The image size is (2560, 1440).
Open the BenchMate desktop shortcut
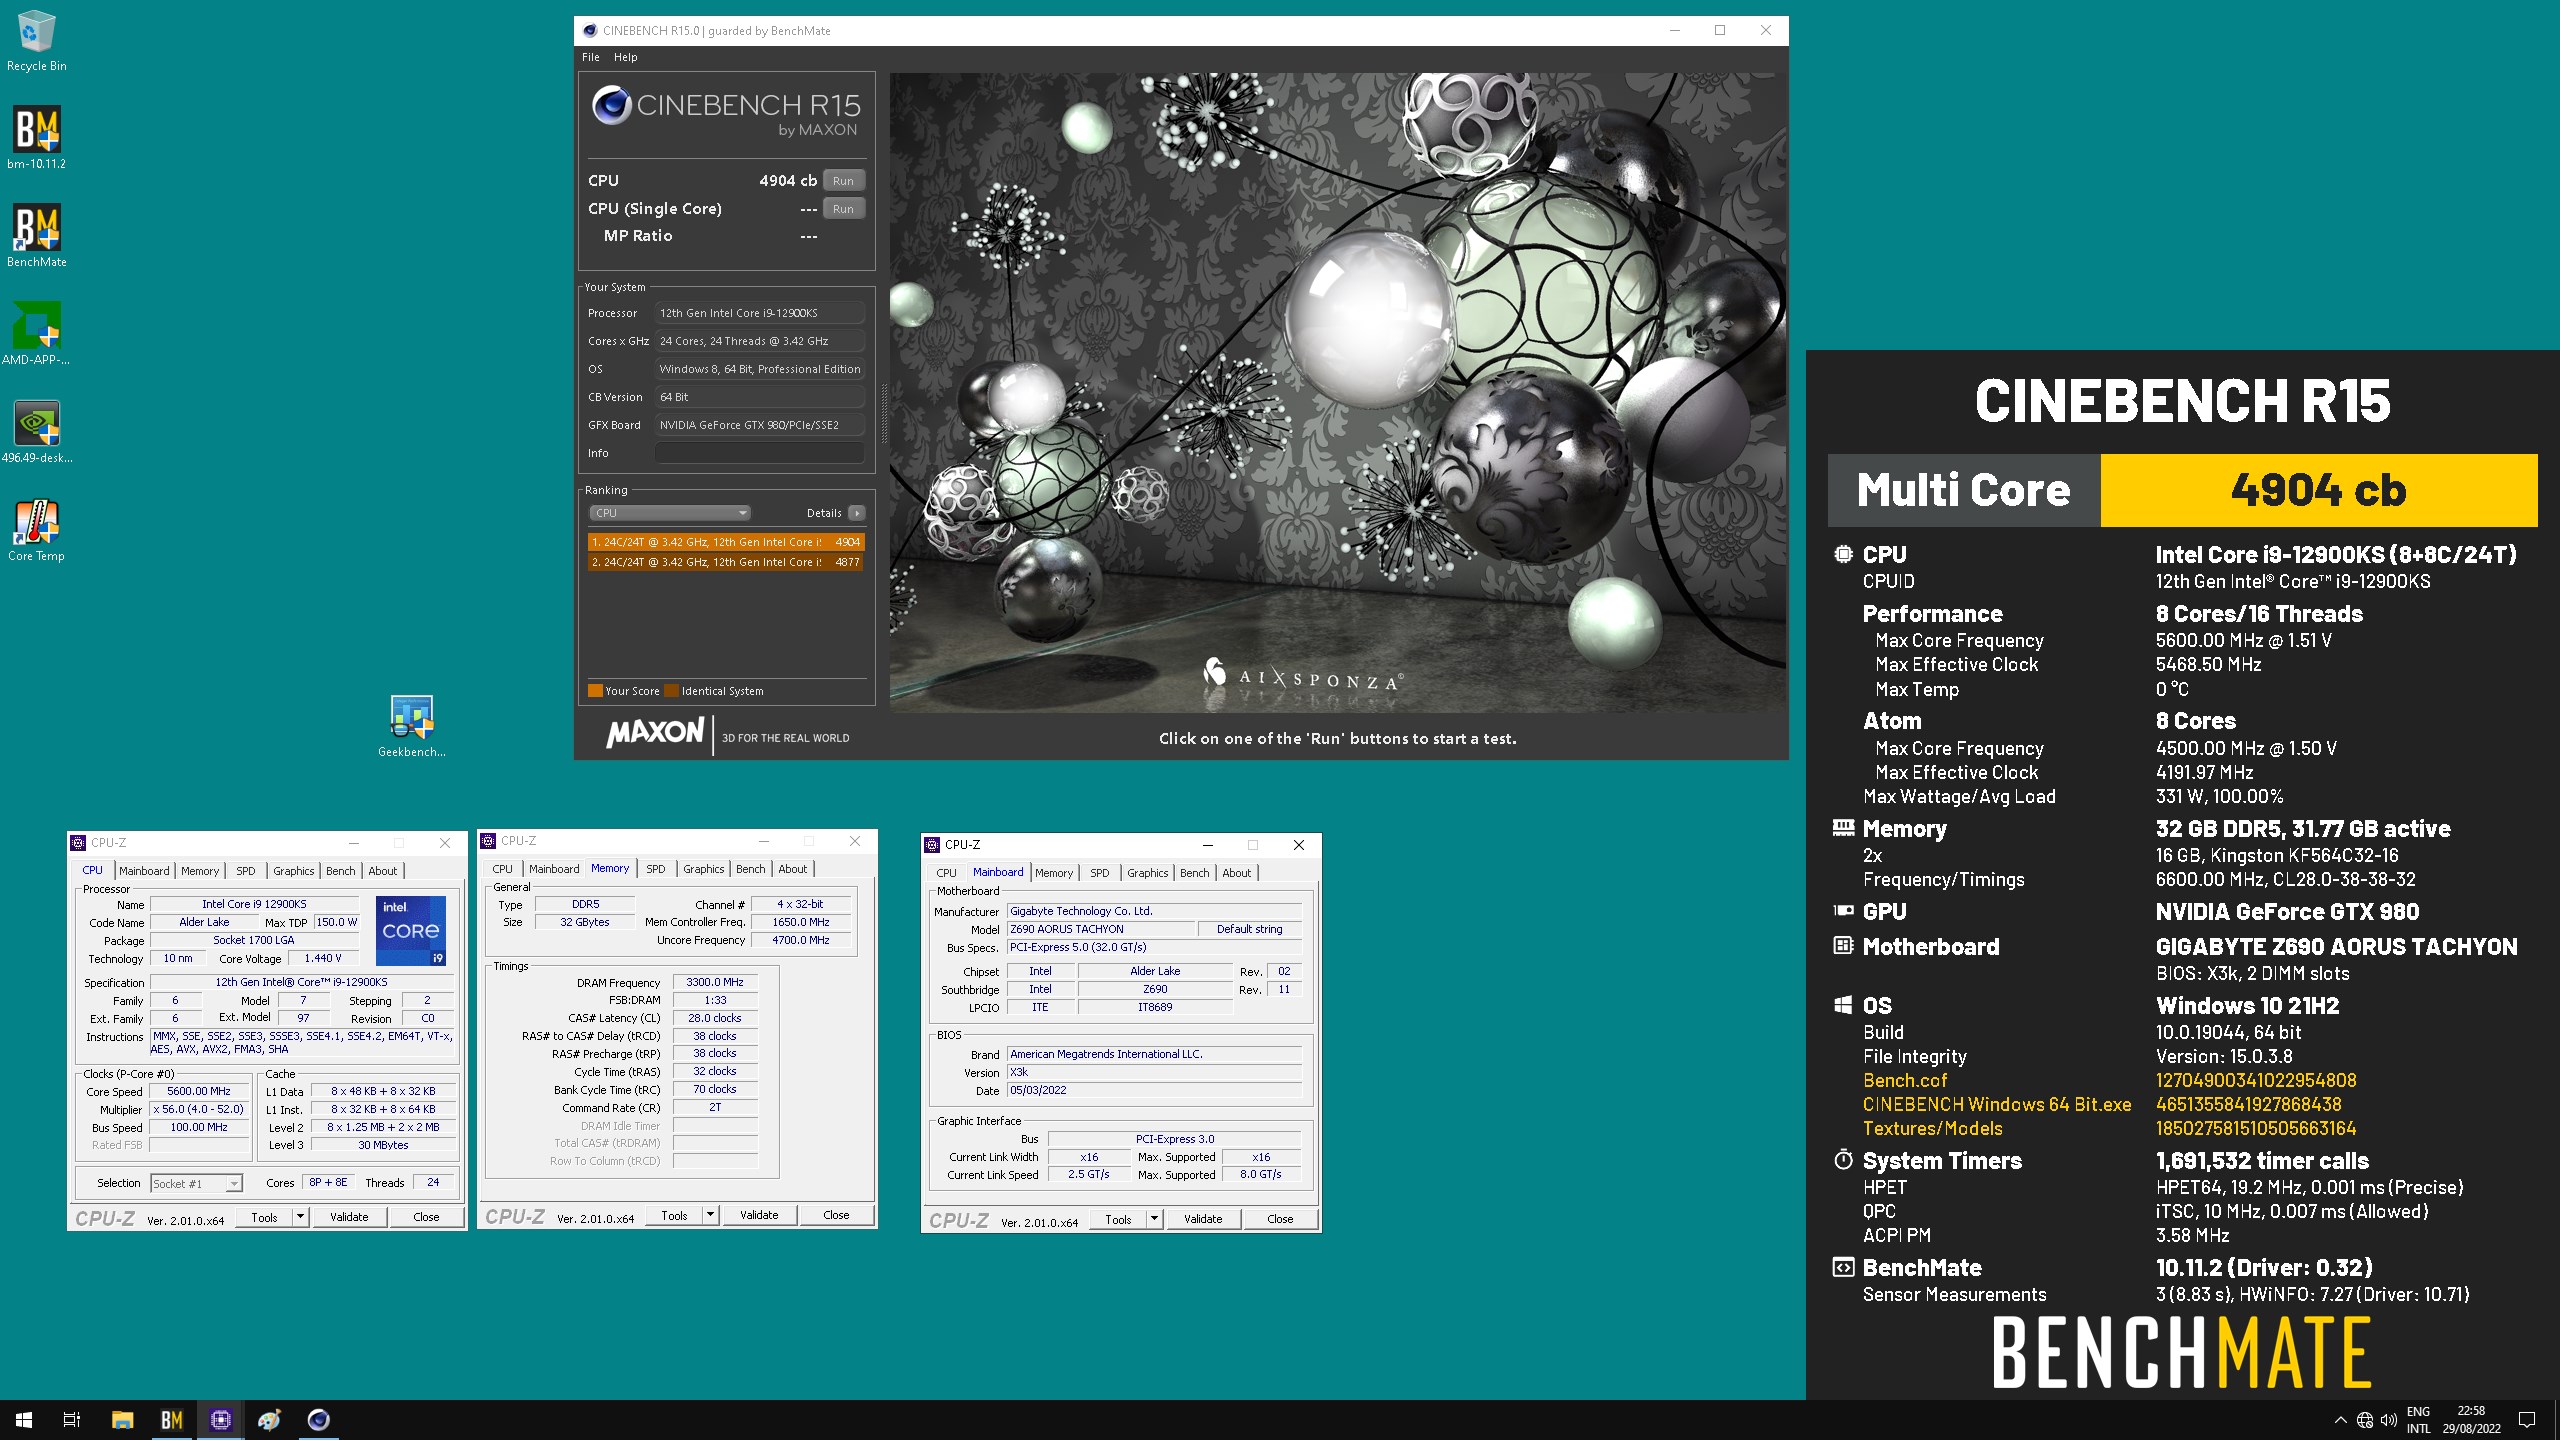[36, 236]
